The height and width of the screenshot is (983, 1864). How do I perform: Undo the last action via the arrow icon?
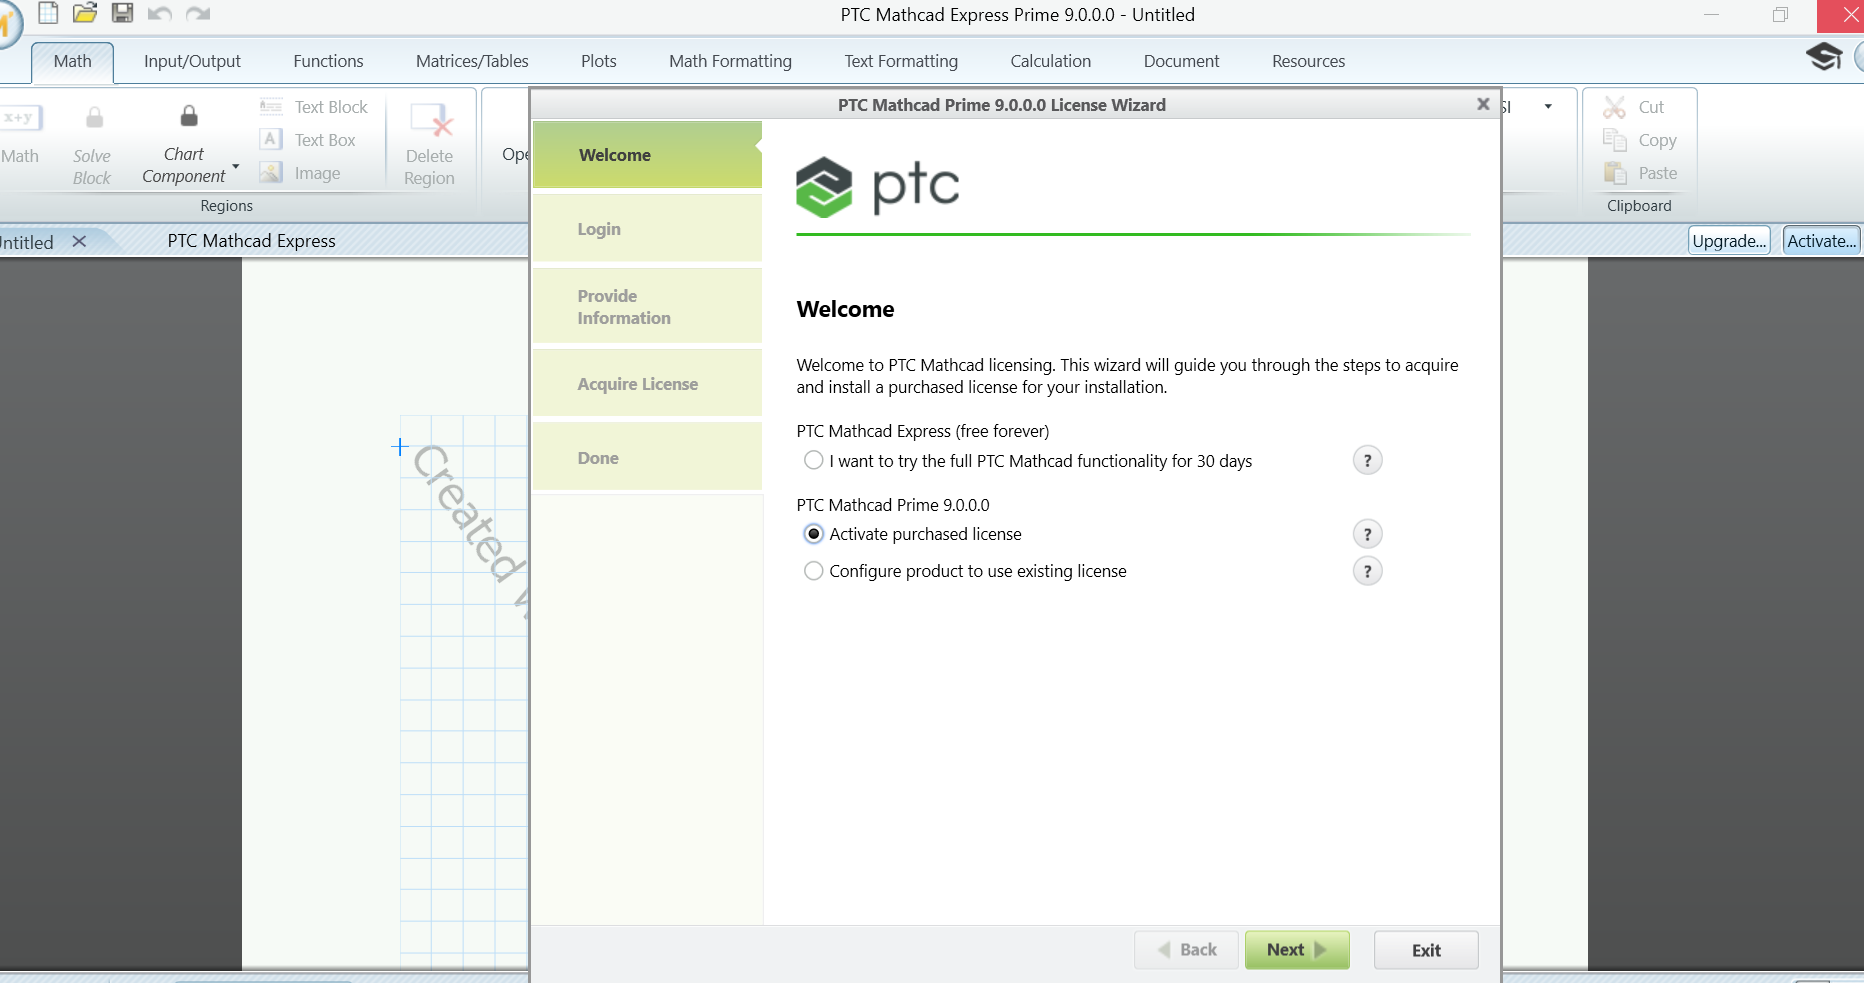tap(159, 13)
